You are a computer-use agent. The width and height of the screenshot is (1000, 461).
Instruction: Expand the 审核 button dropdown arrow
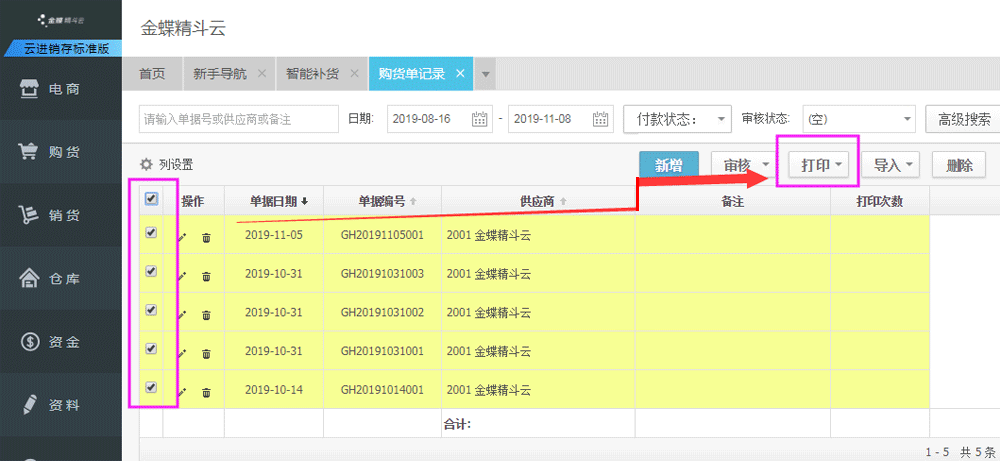767,165
